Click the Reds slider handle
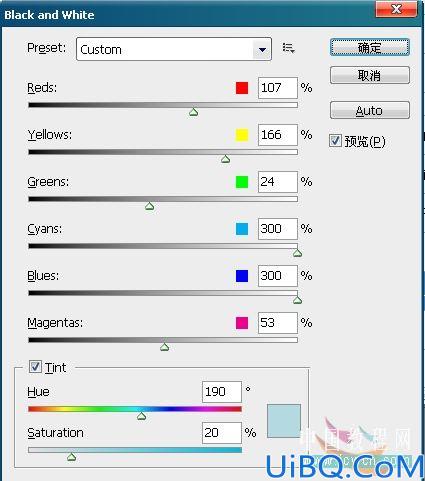Viewport: 425px width, 481px height. click(x=194, y=112)
